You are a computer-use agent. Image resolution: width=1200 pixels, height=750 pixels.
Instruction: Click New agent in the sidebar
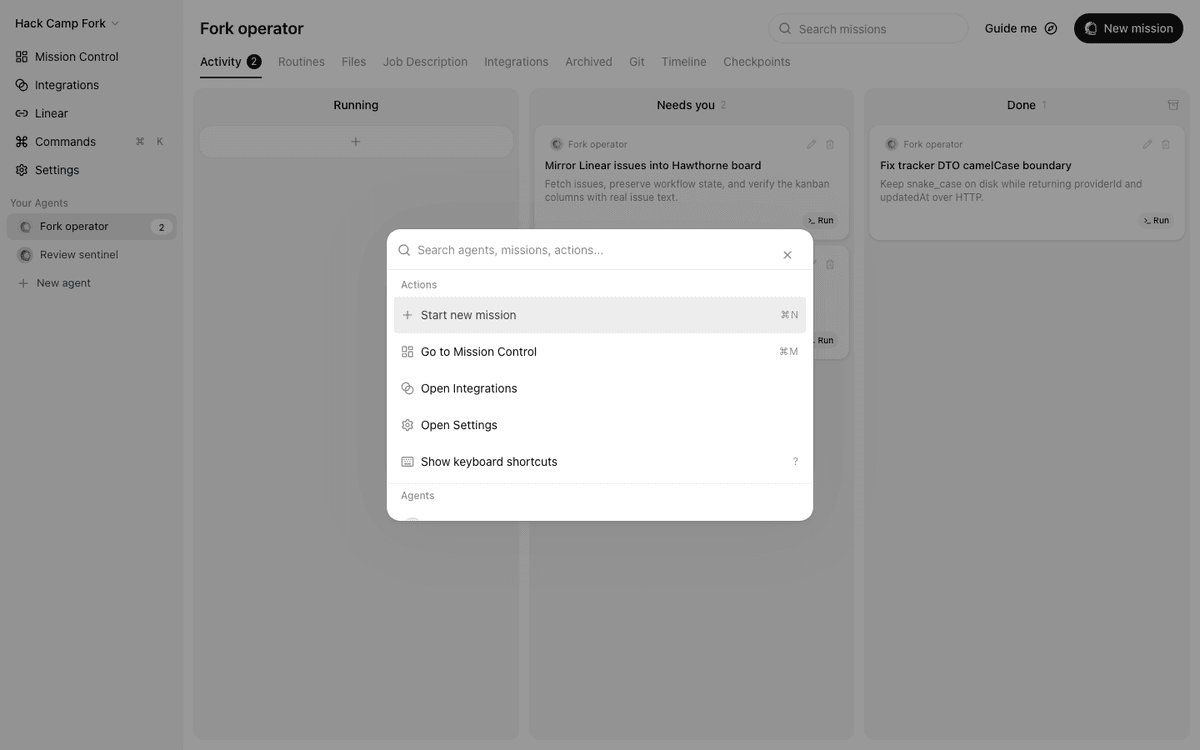[91, 283]
